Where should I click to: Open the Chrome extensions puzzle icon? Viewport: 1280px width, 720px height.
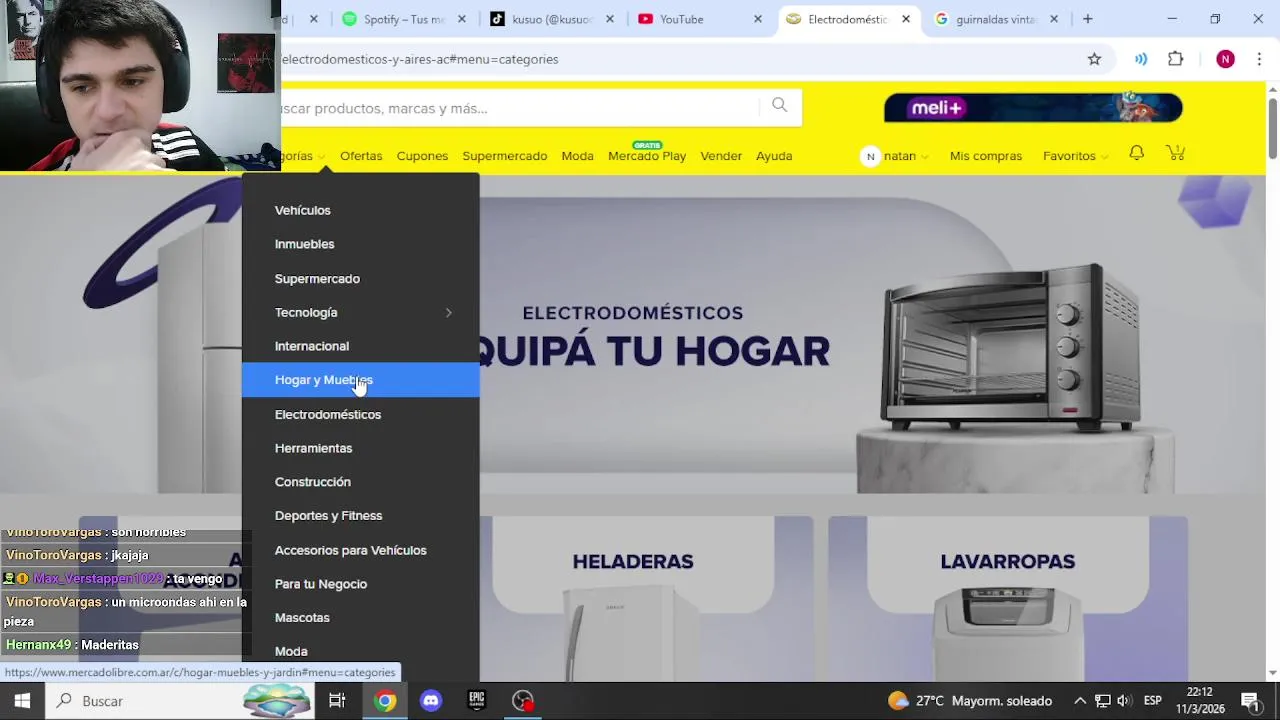[1176, 59]
